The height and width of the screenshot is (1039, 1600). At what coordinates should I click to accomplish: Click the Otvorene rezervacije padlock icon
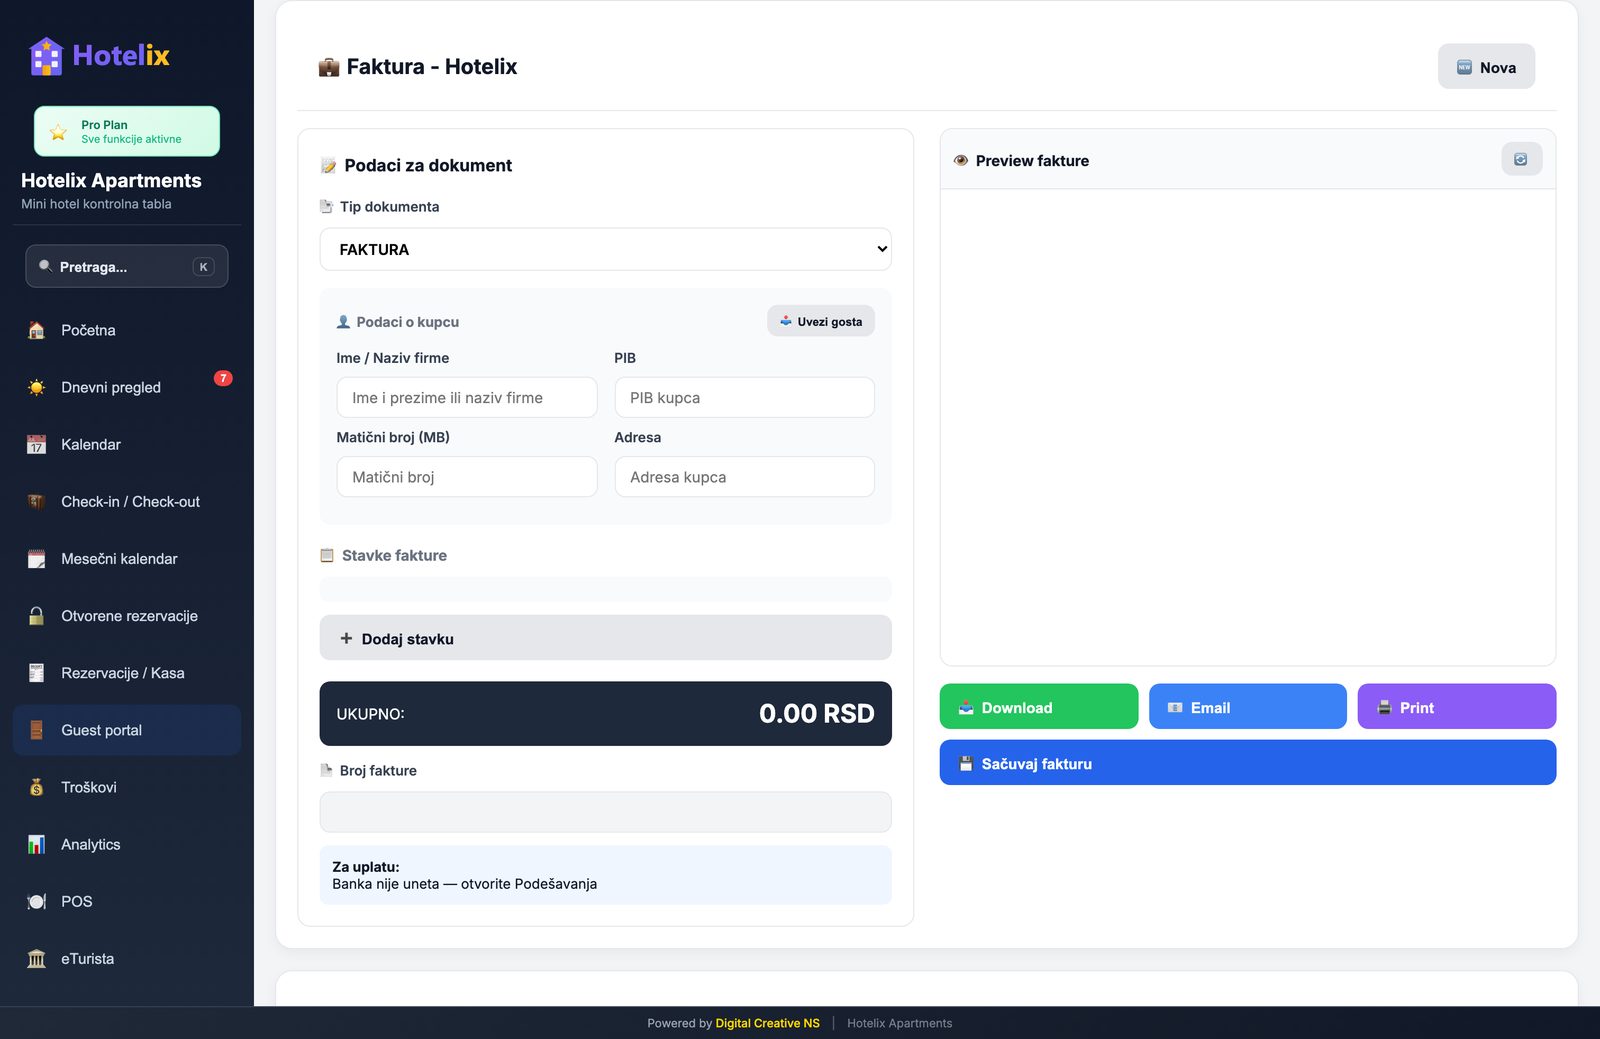37,616
